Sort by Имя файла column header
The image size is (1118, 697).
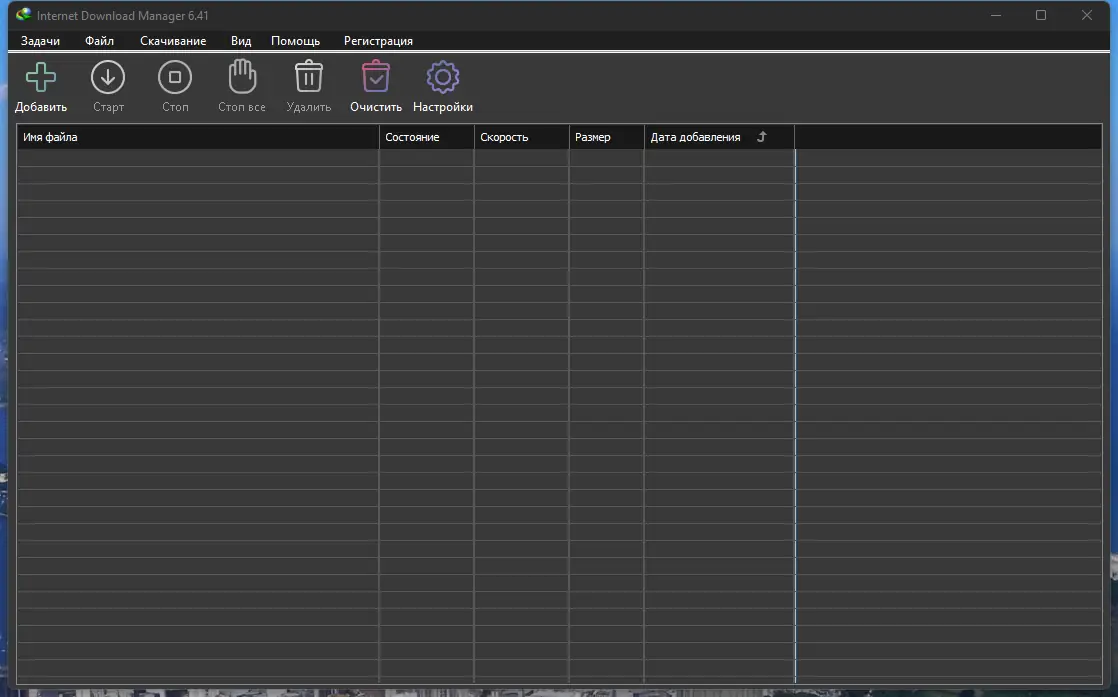click(198, 137)
